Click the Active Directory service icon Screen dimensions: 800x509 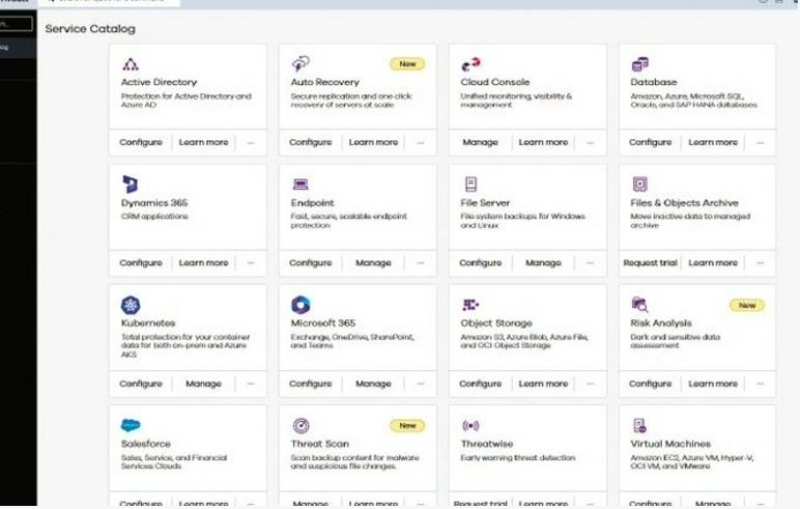coord(130,64)
